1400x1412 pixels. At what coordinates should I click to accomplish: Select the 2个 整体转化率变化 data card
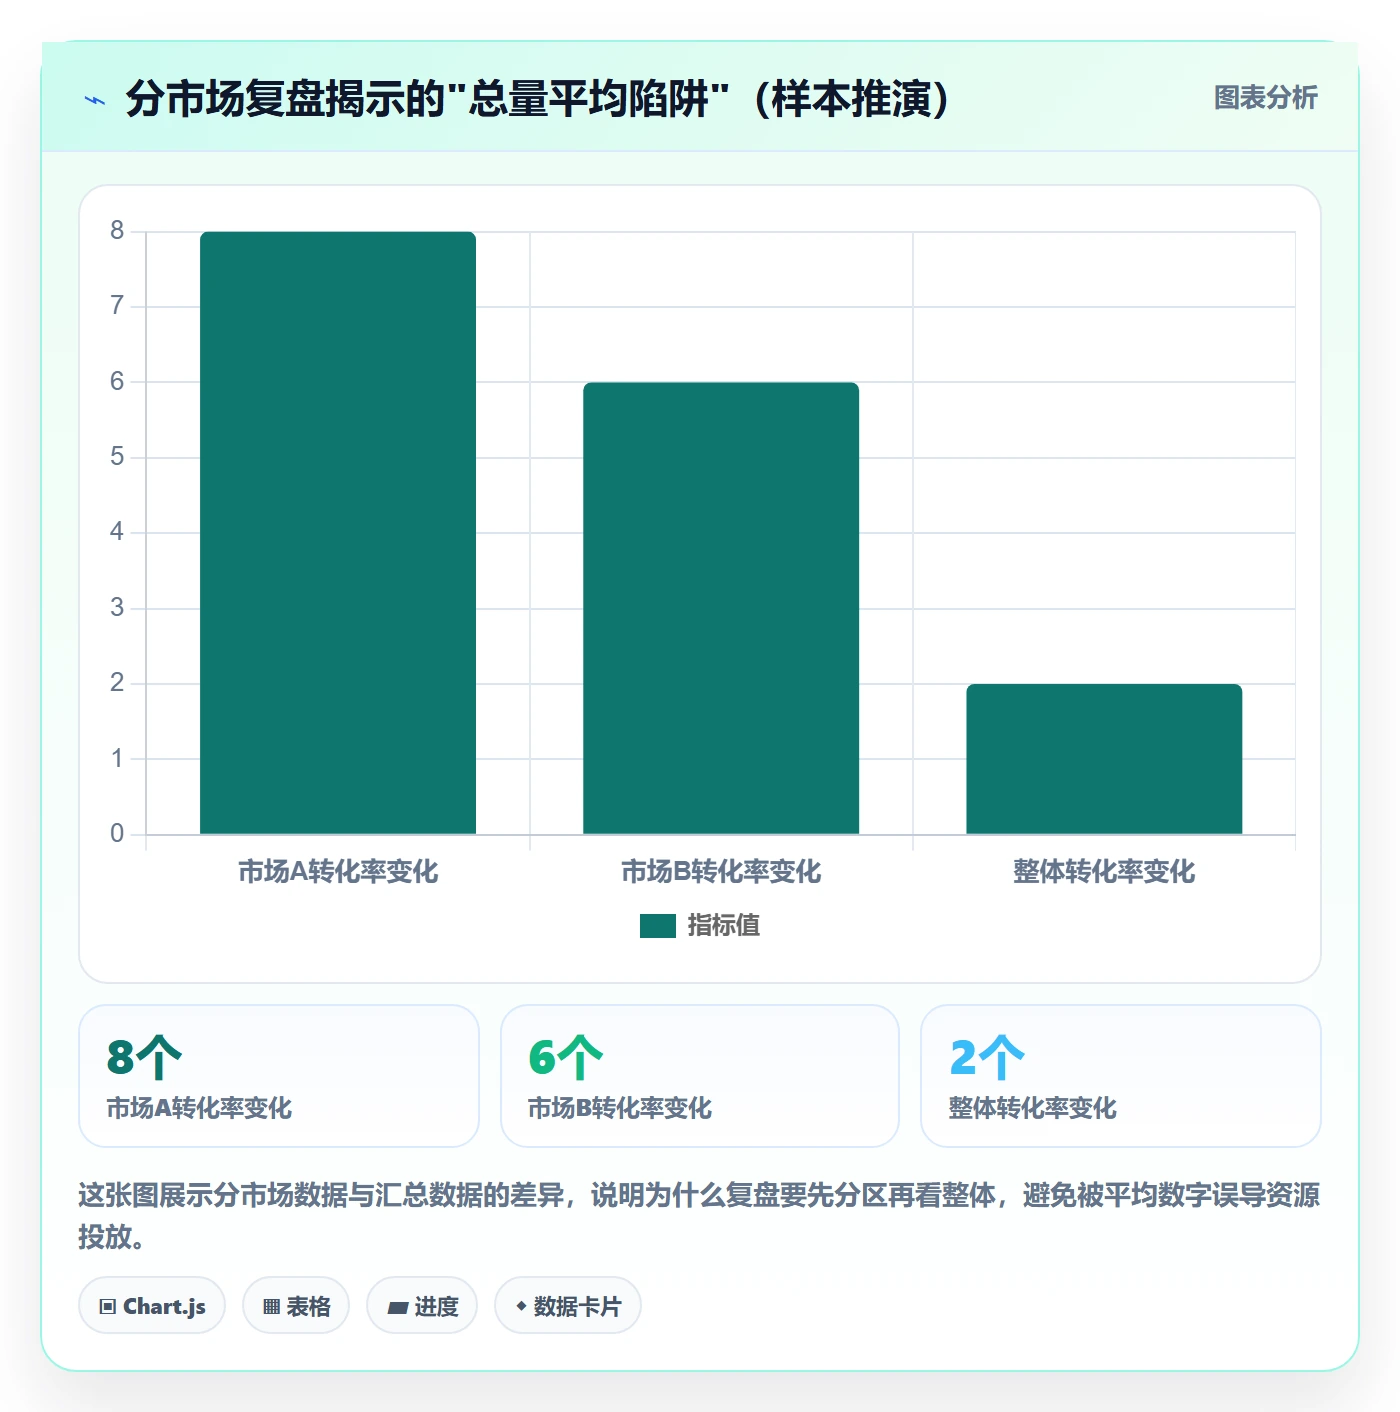click(x=1121, y=1076)
